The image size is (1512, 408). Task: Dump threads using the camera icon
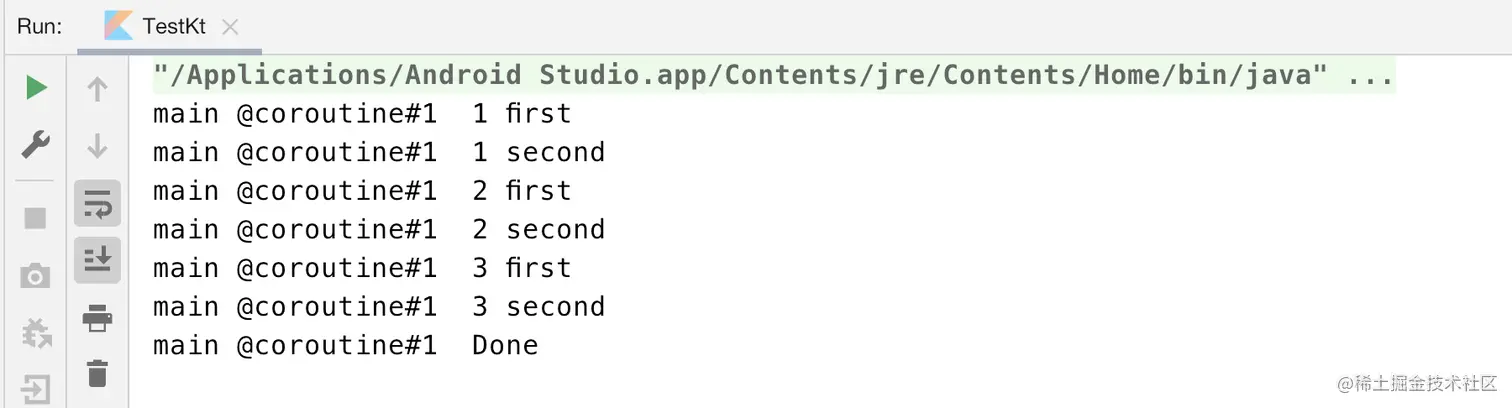click(x=36, y=276)
